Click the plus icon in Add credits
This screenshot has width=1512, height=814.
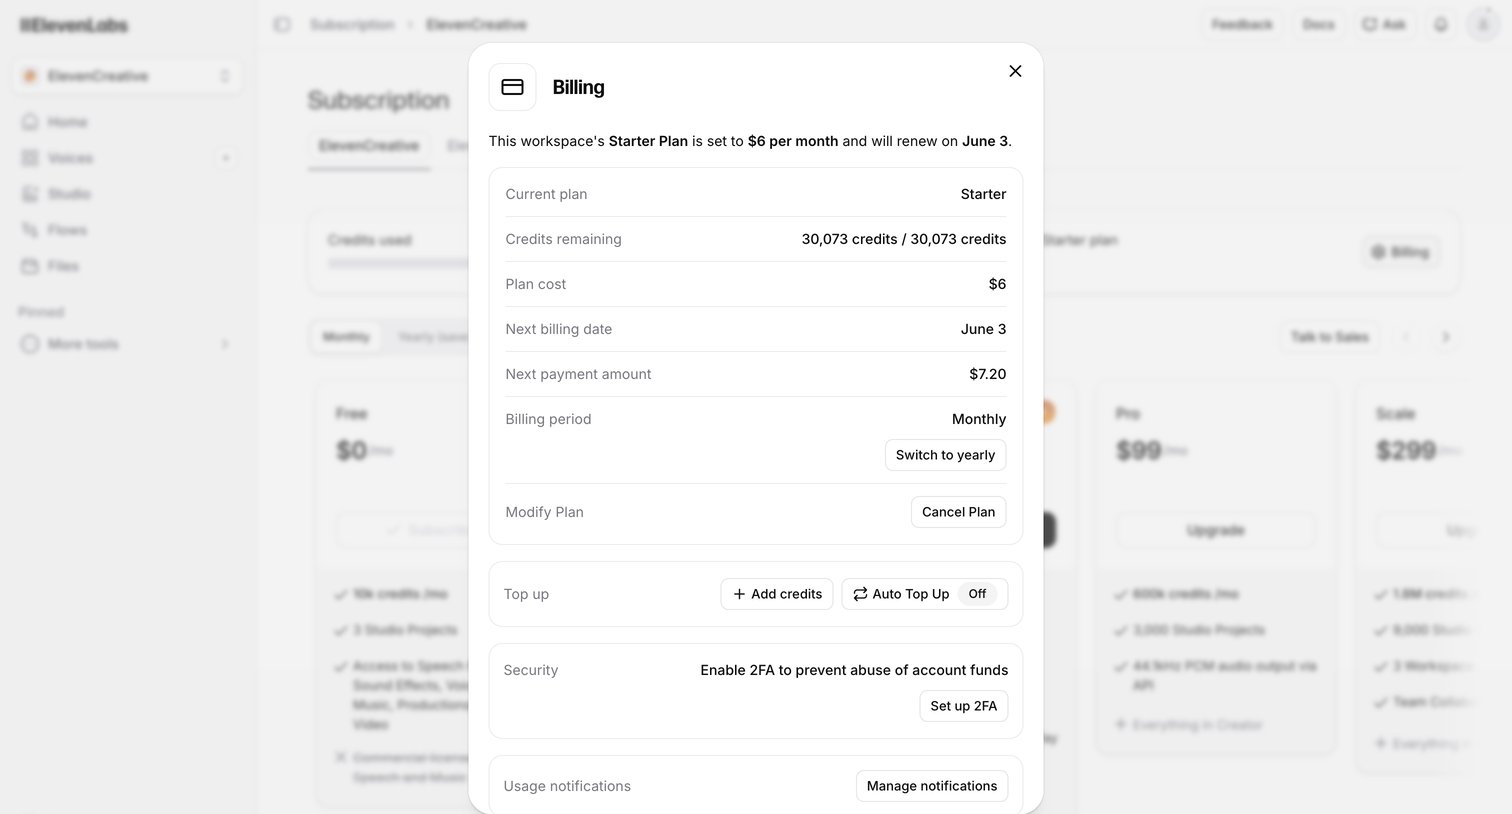point(739,594)
